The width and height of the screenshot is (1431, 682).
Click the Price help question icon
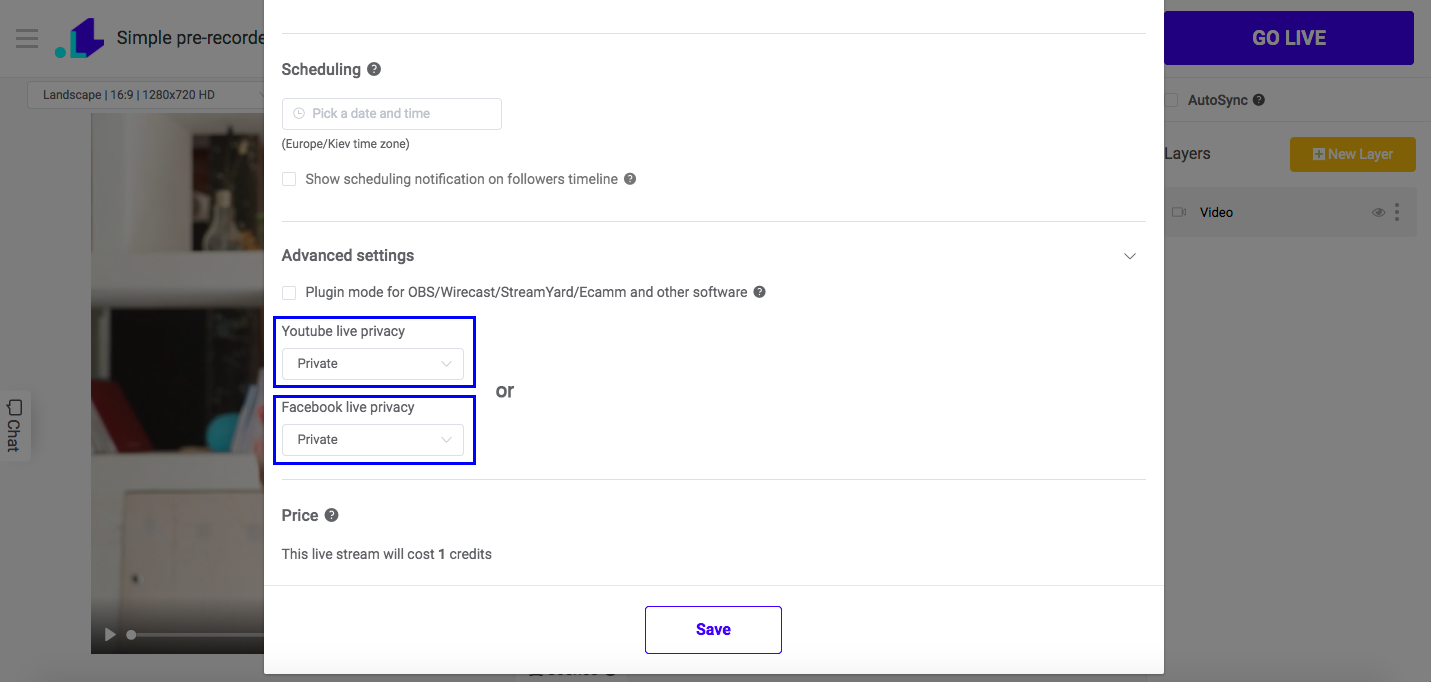pyautogui.click(x=332, y=515)
